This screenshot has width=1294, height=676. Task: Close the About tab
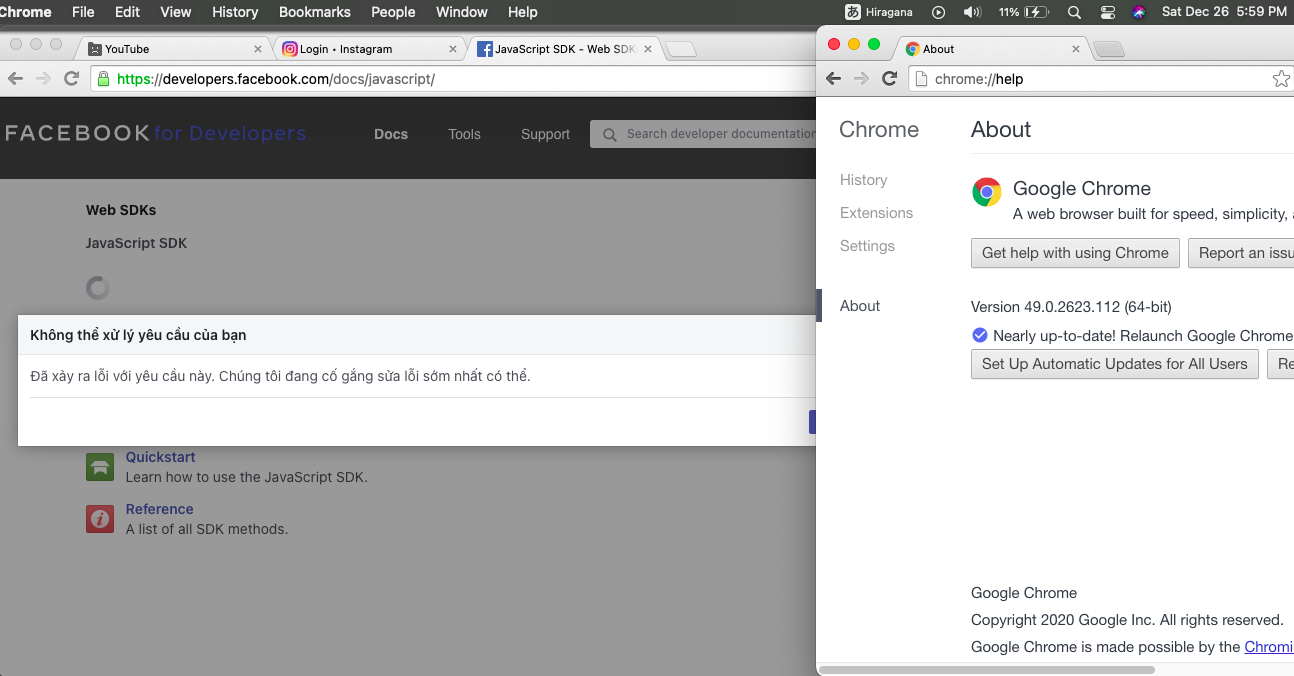click(x=1076, y=49)
